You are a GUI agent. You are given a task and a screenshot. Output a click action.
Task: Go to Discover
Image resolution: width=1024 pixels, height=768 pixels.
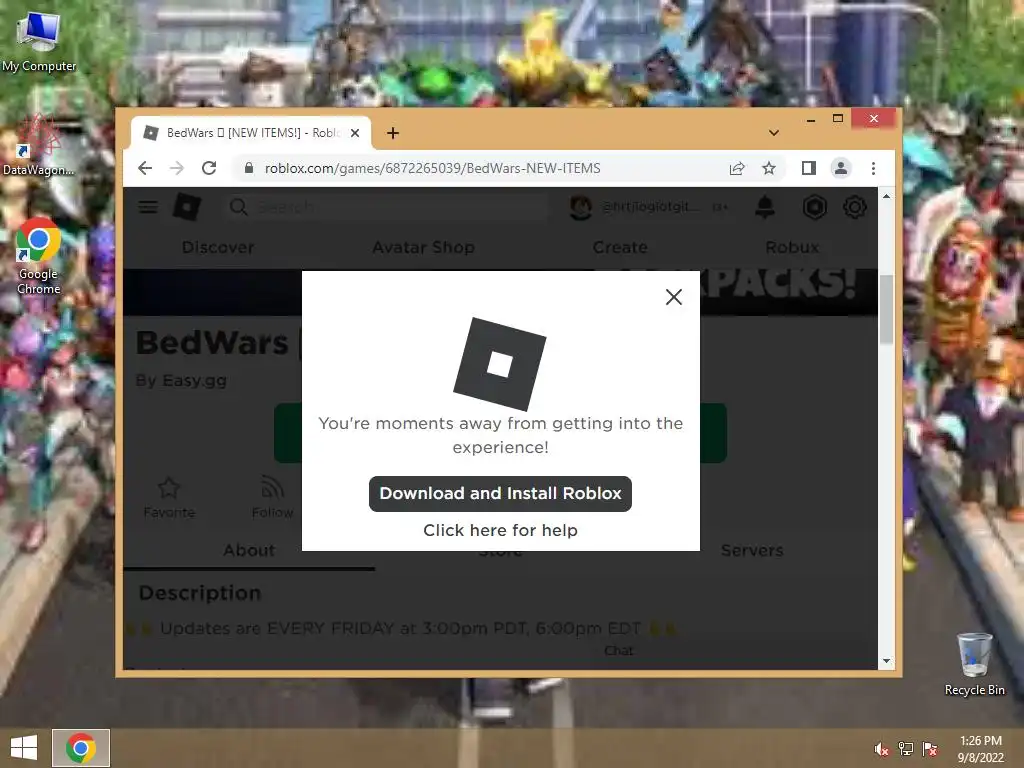coord(218,248)
